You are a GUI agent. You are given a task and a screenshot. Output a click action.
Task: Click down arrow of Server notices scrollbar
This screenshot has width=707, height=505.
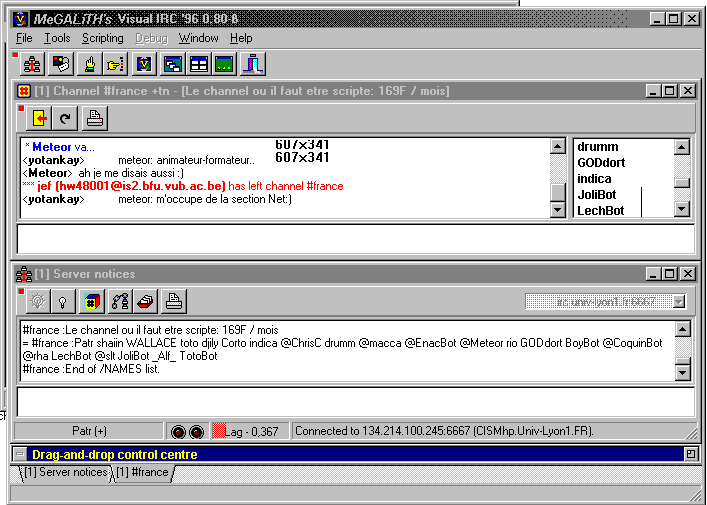coord(682,372)
